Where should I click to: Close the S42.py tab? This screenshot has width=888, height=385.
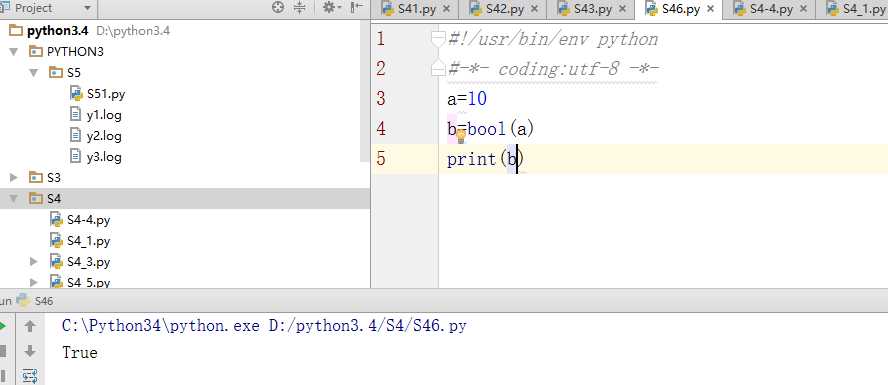point(535,9)
